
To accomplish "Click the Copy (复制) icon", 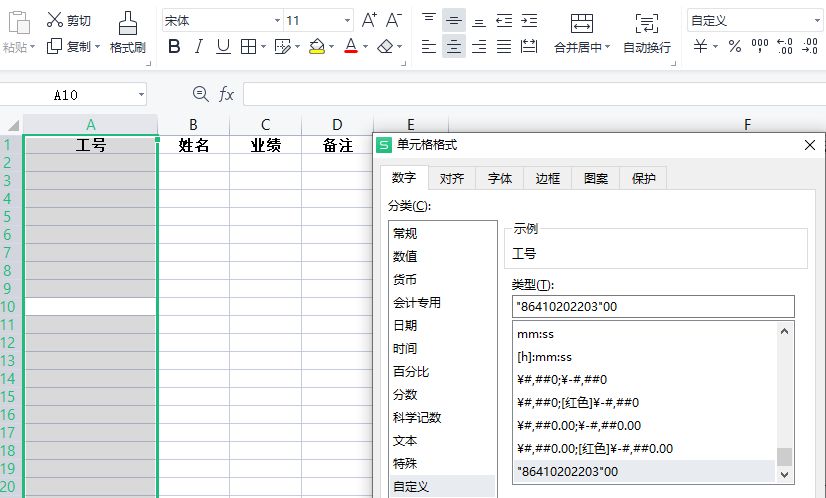I will 54,46.
